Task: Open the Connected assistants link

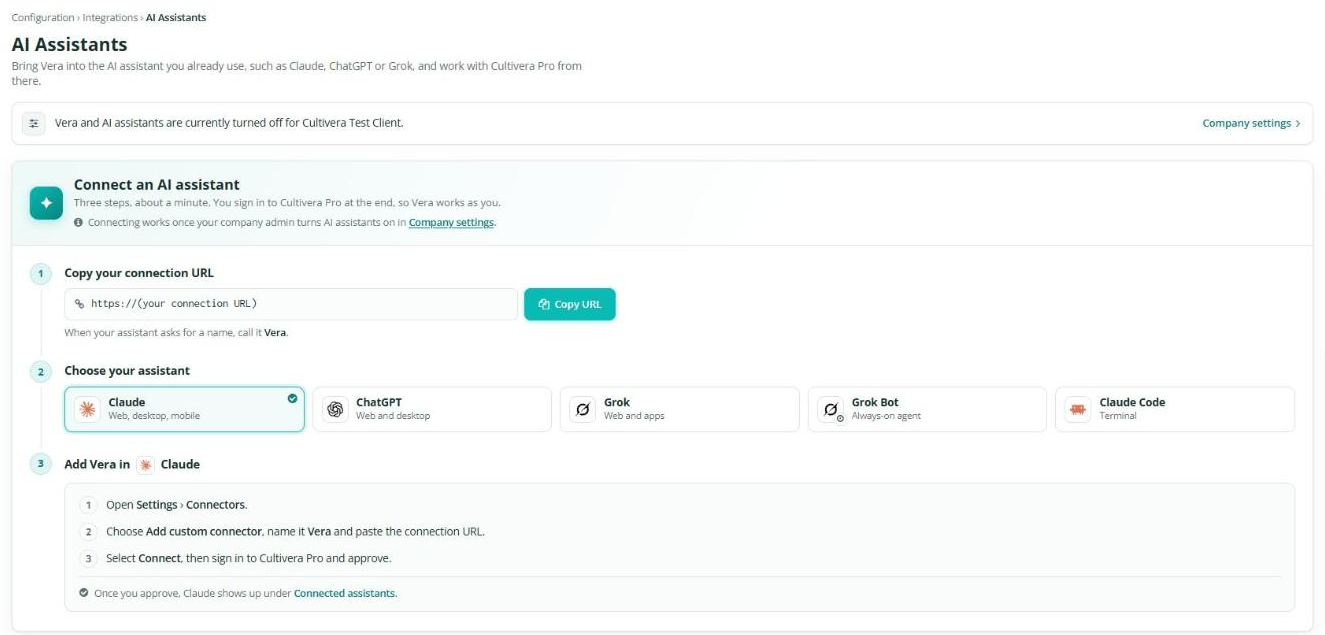Action: point(345,593)
